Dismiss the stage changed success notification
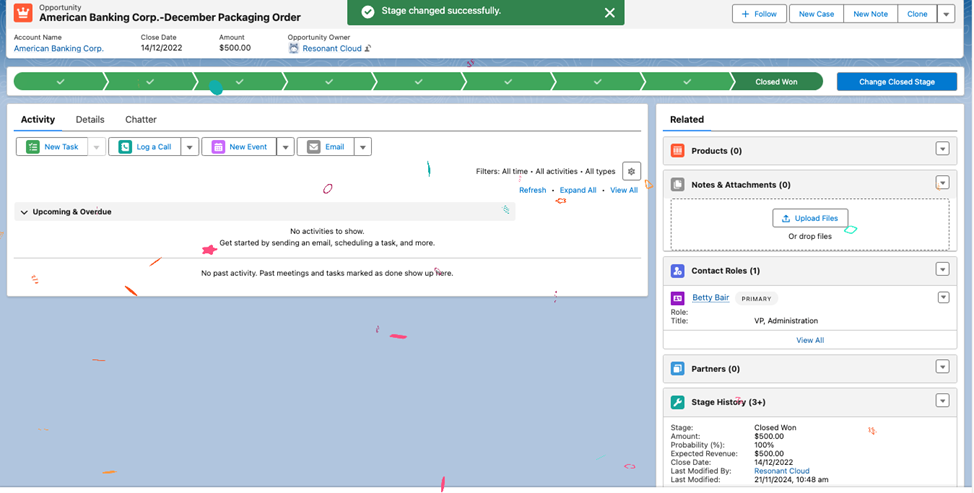This screenshot has width=974, height=493. point(610,12)
